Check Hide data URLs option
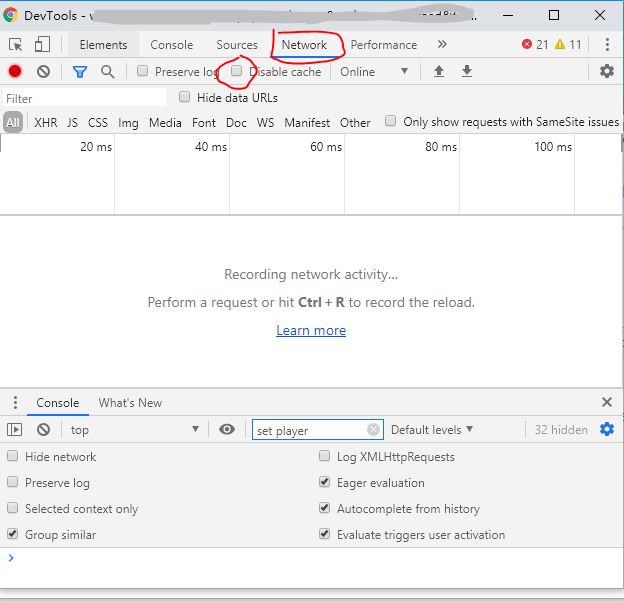624x602 pixels. pos(184,97)
